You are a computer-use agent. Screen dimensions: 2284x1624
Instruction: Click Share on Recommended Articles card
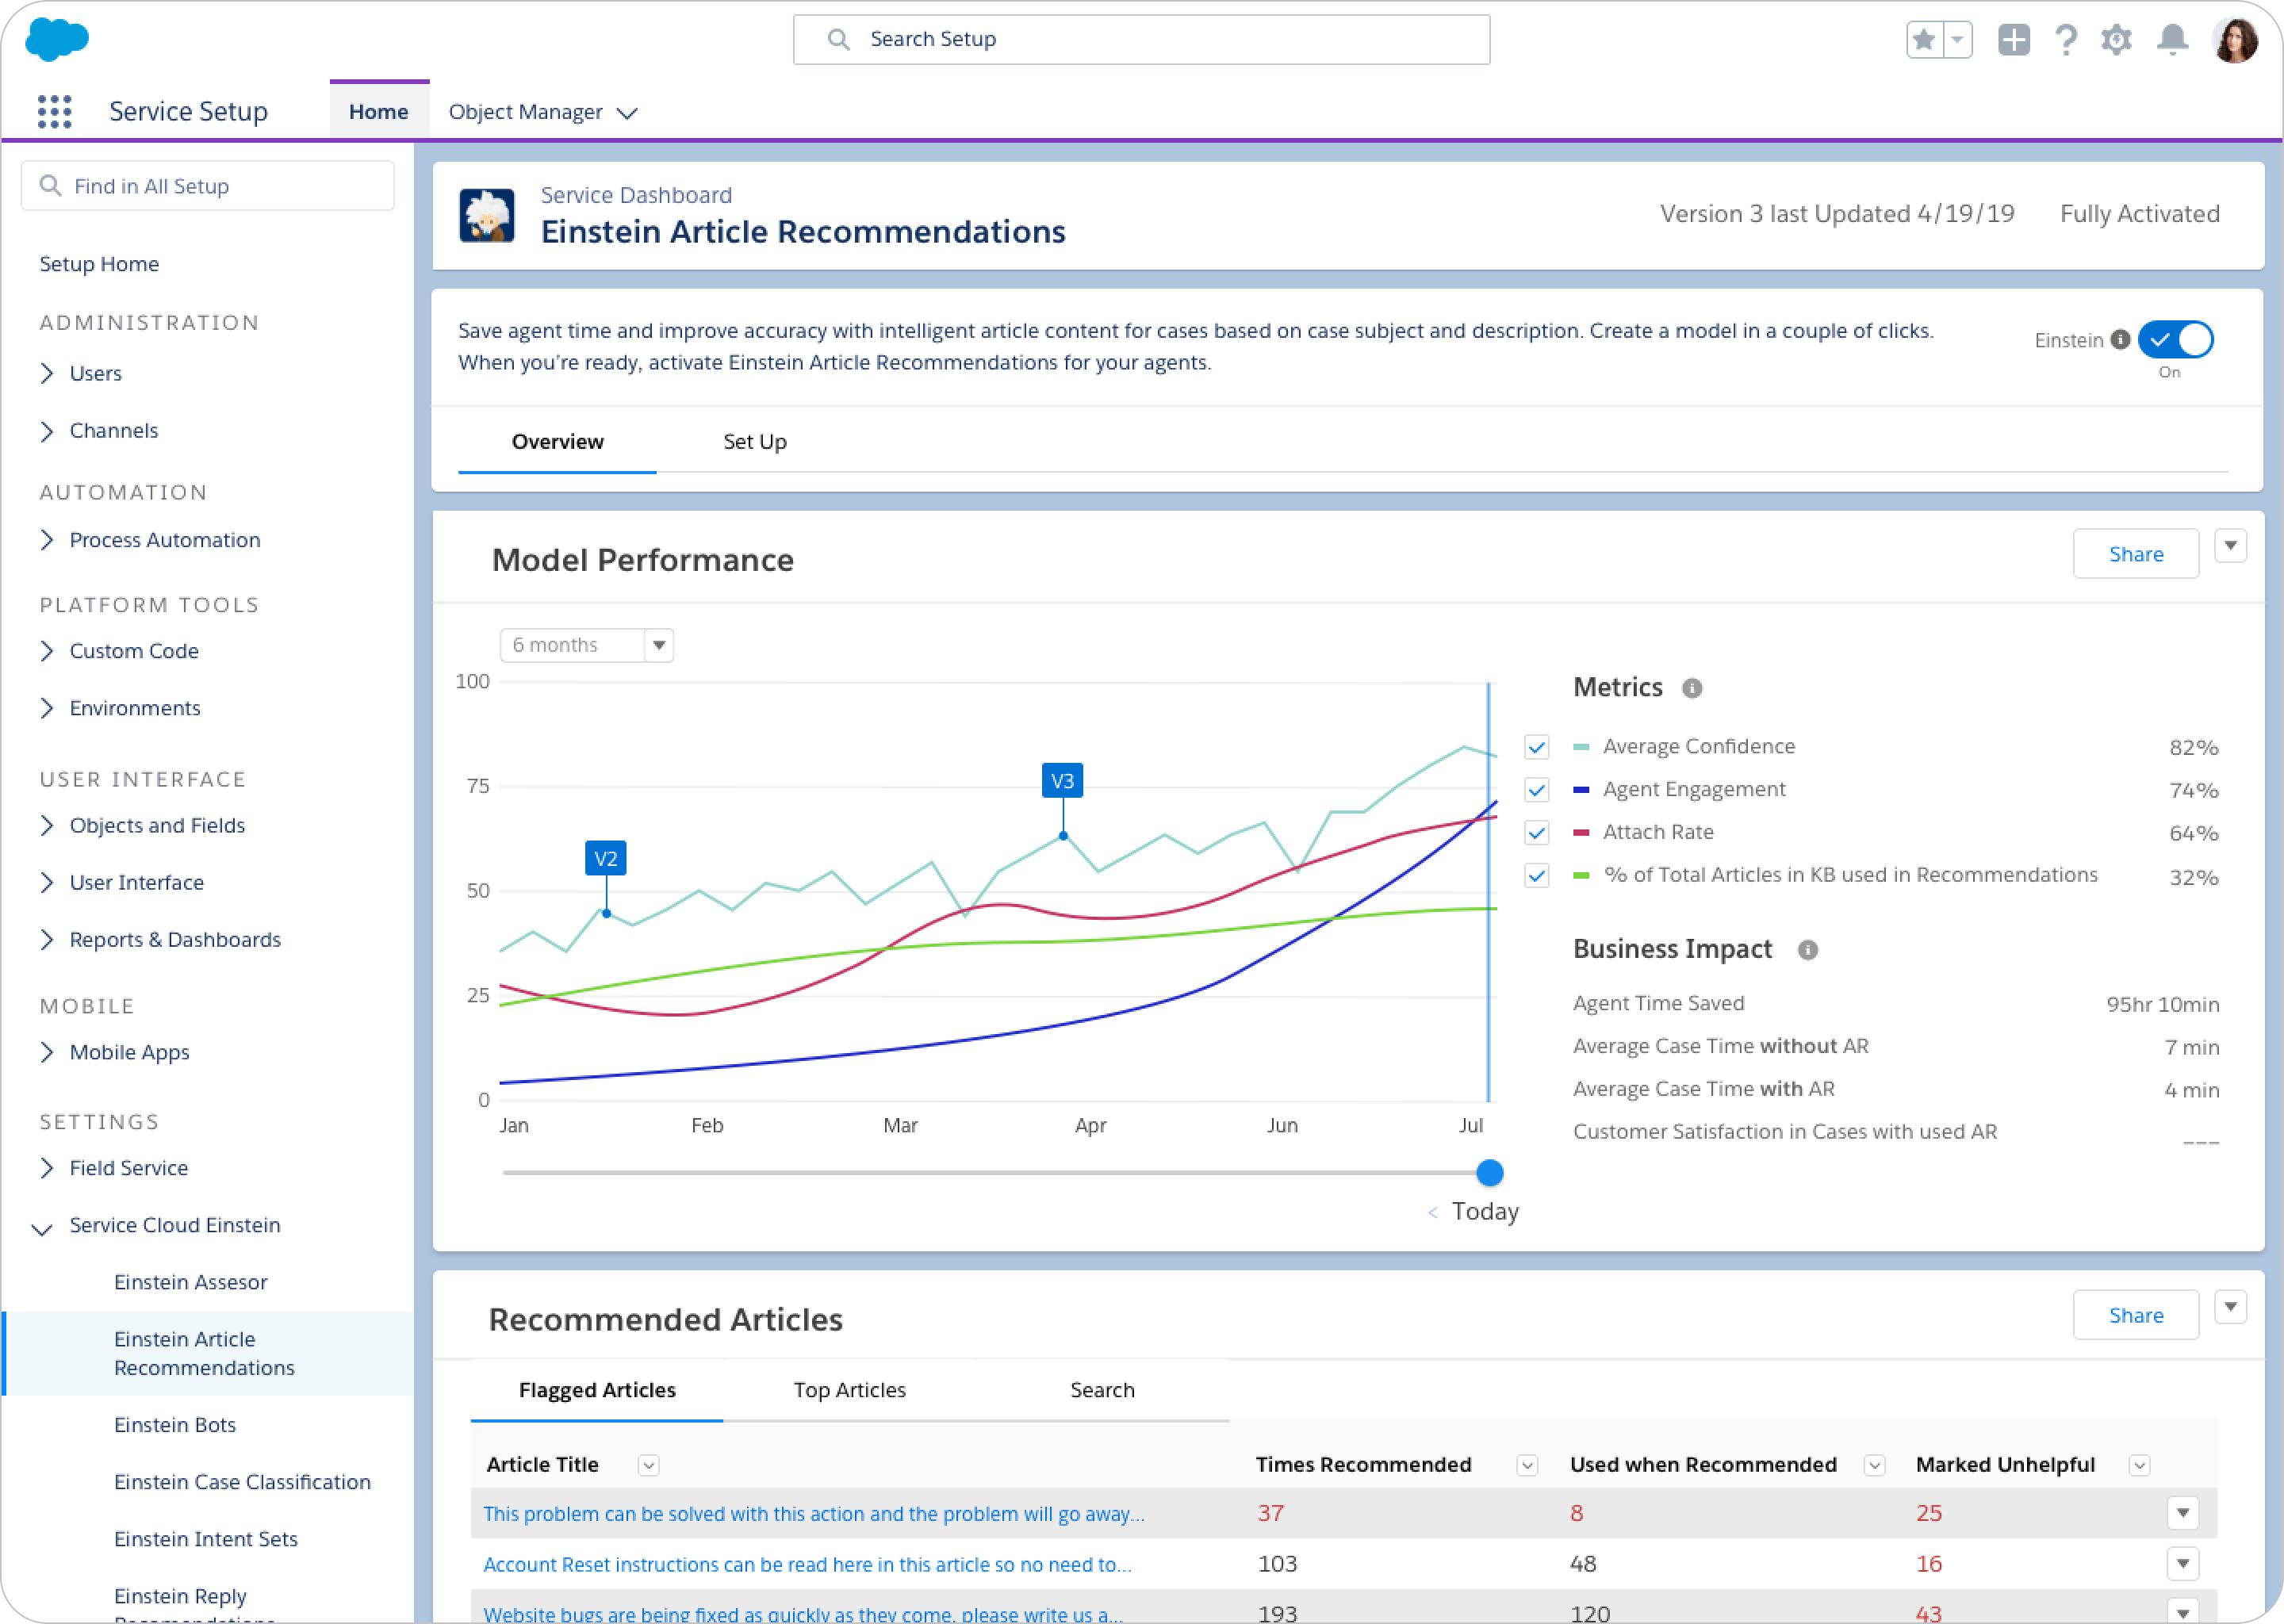tap(2136, 1315)
